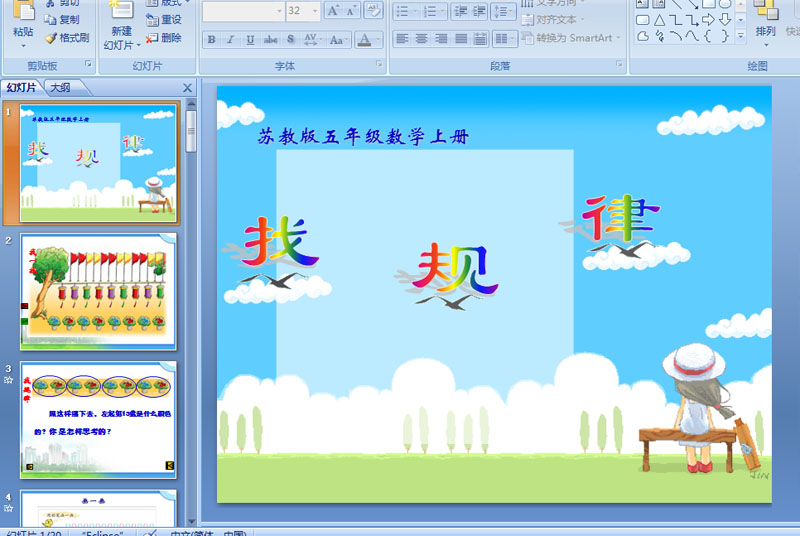Viewport: 800px width, 536px height.
Task: Open the Arrange (排列) menu
Action: coord(765,23)
